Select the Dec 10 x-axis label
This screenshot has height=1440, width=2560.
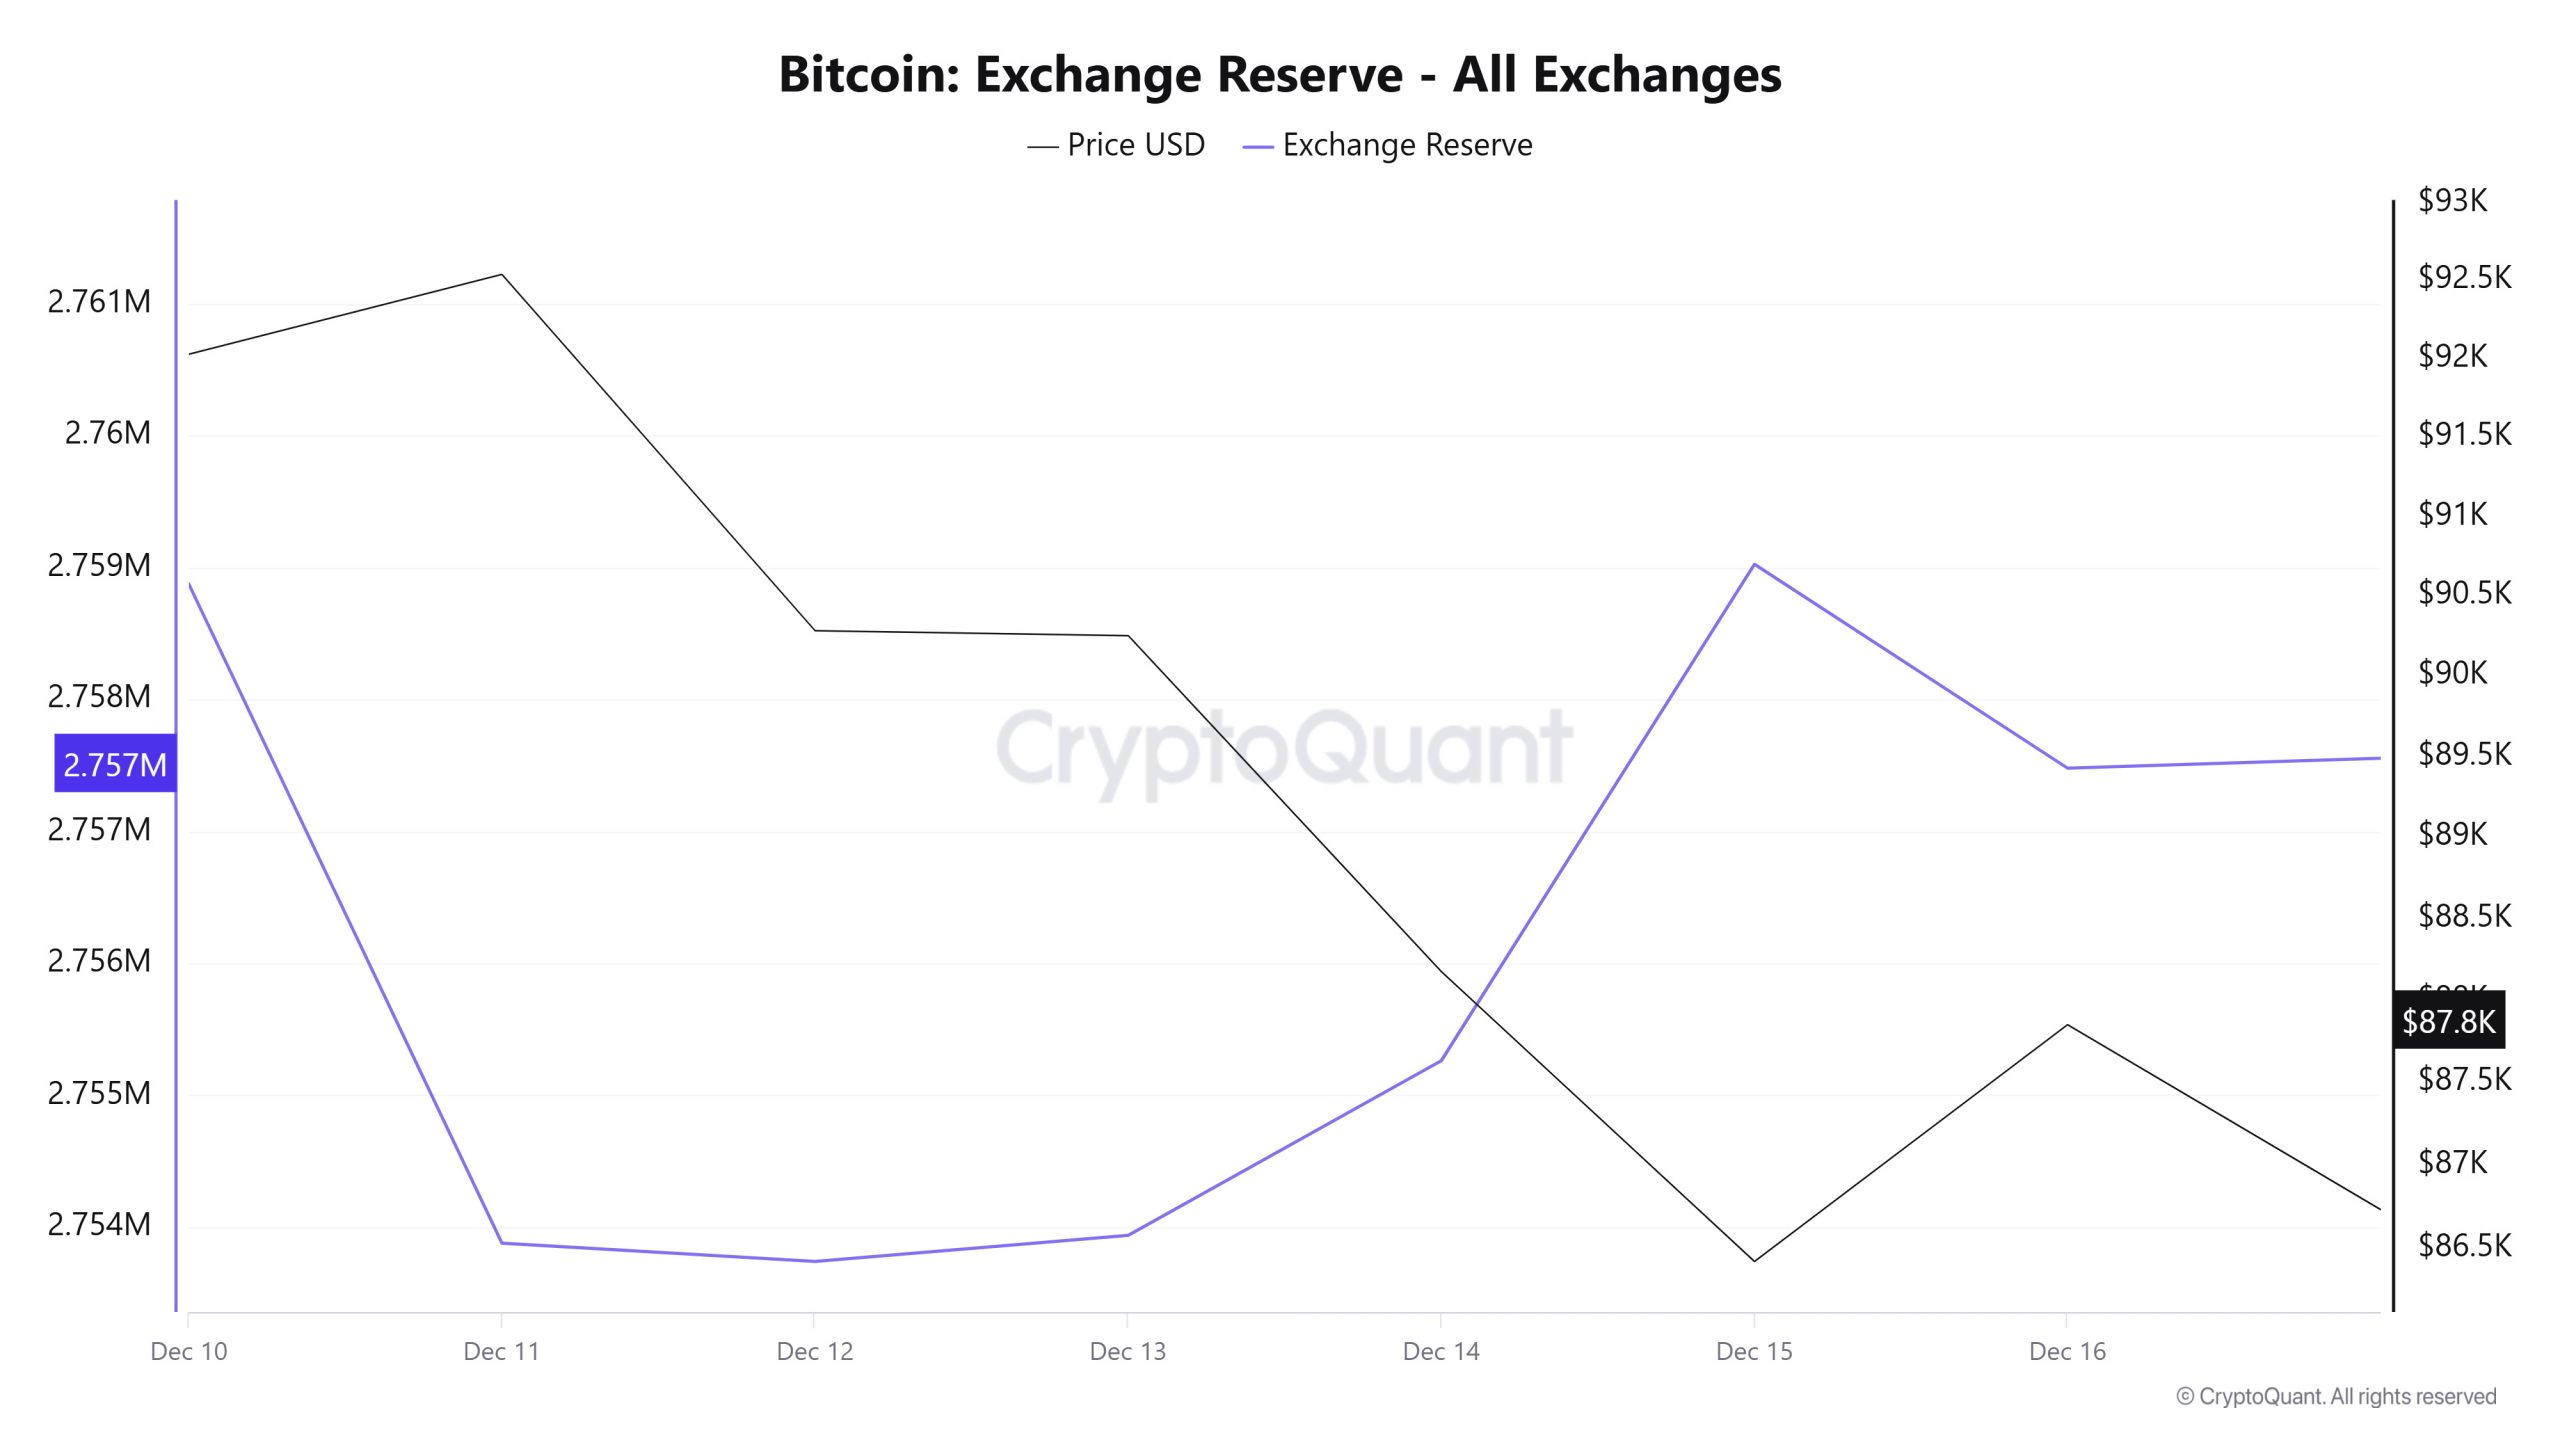(x=189, y=1351)
